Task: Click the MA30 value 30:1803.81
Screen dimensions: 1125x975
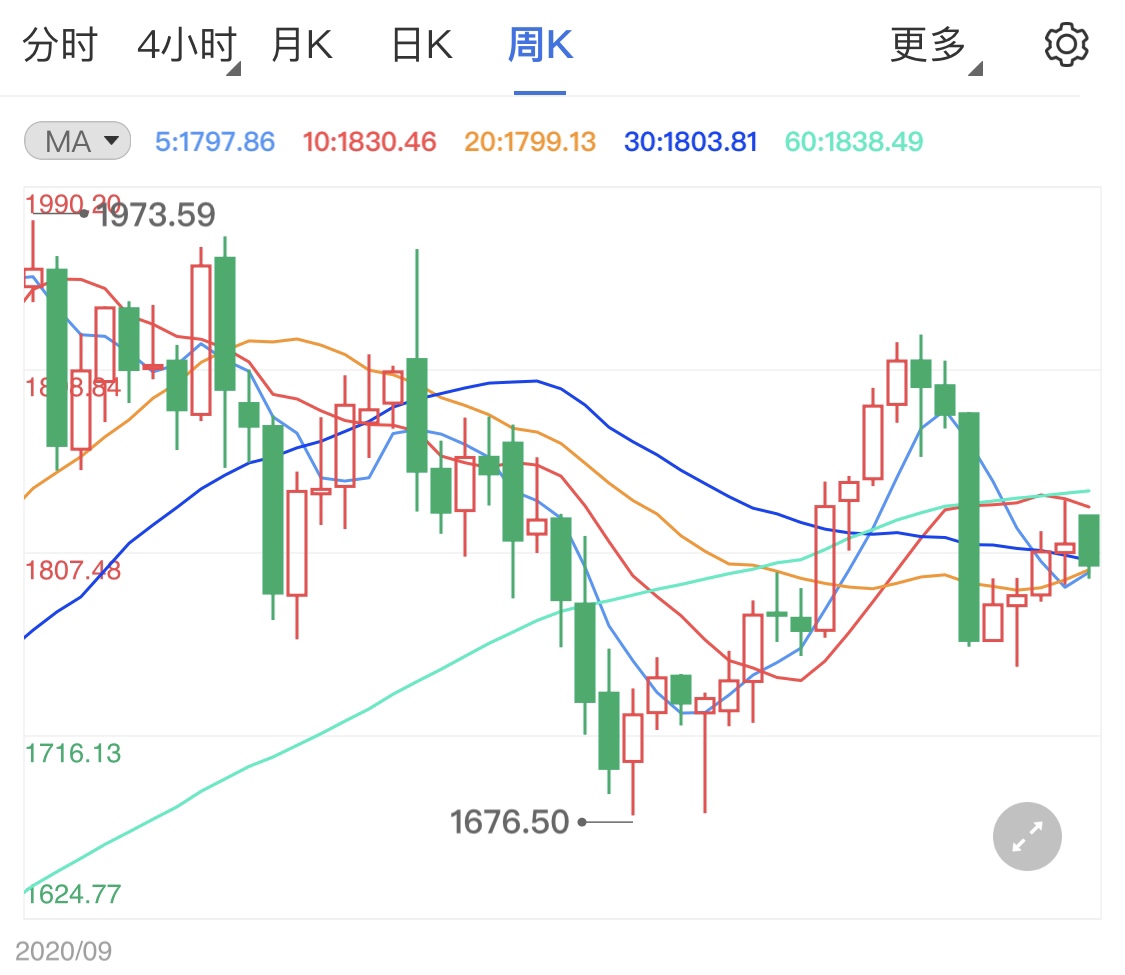Action: pyautogui.click(x=690, y=141)
